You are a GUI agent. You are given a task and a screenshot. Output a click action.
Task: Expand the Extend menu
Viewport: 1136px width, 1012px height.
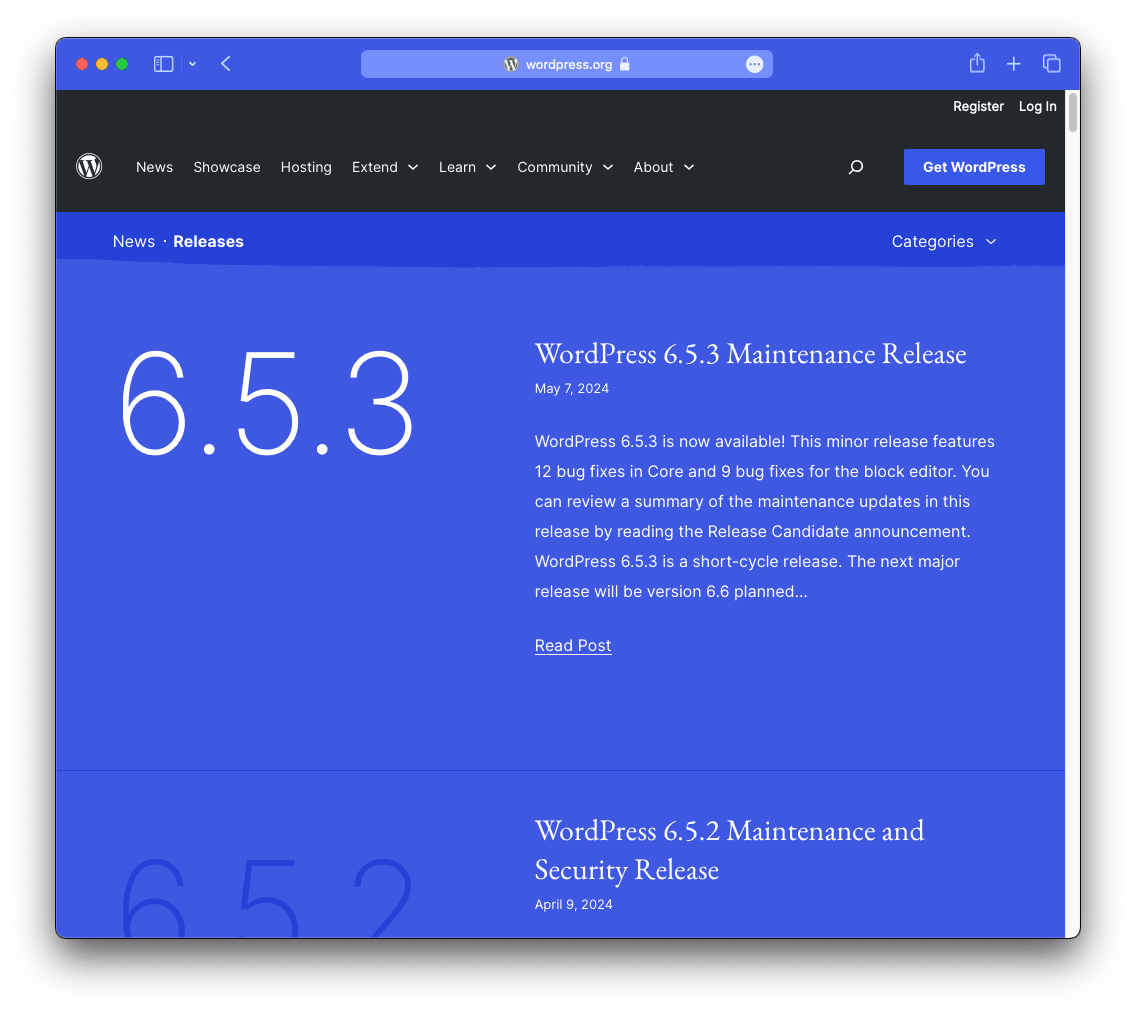pyautogui.click(x=384, y=167)
